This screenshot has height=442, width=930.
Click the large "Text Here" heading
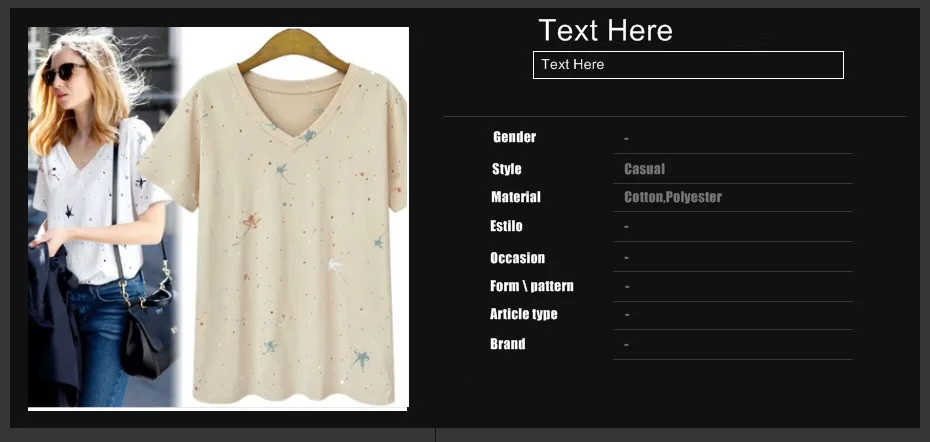point(605,30)
